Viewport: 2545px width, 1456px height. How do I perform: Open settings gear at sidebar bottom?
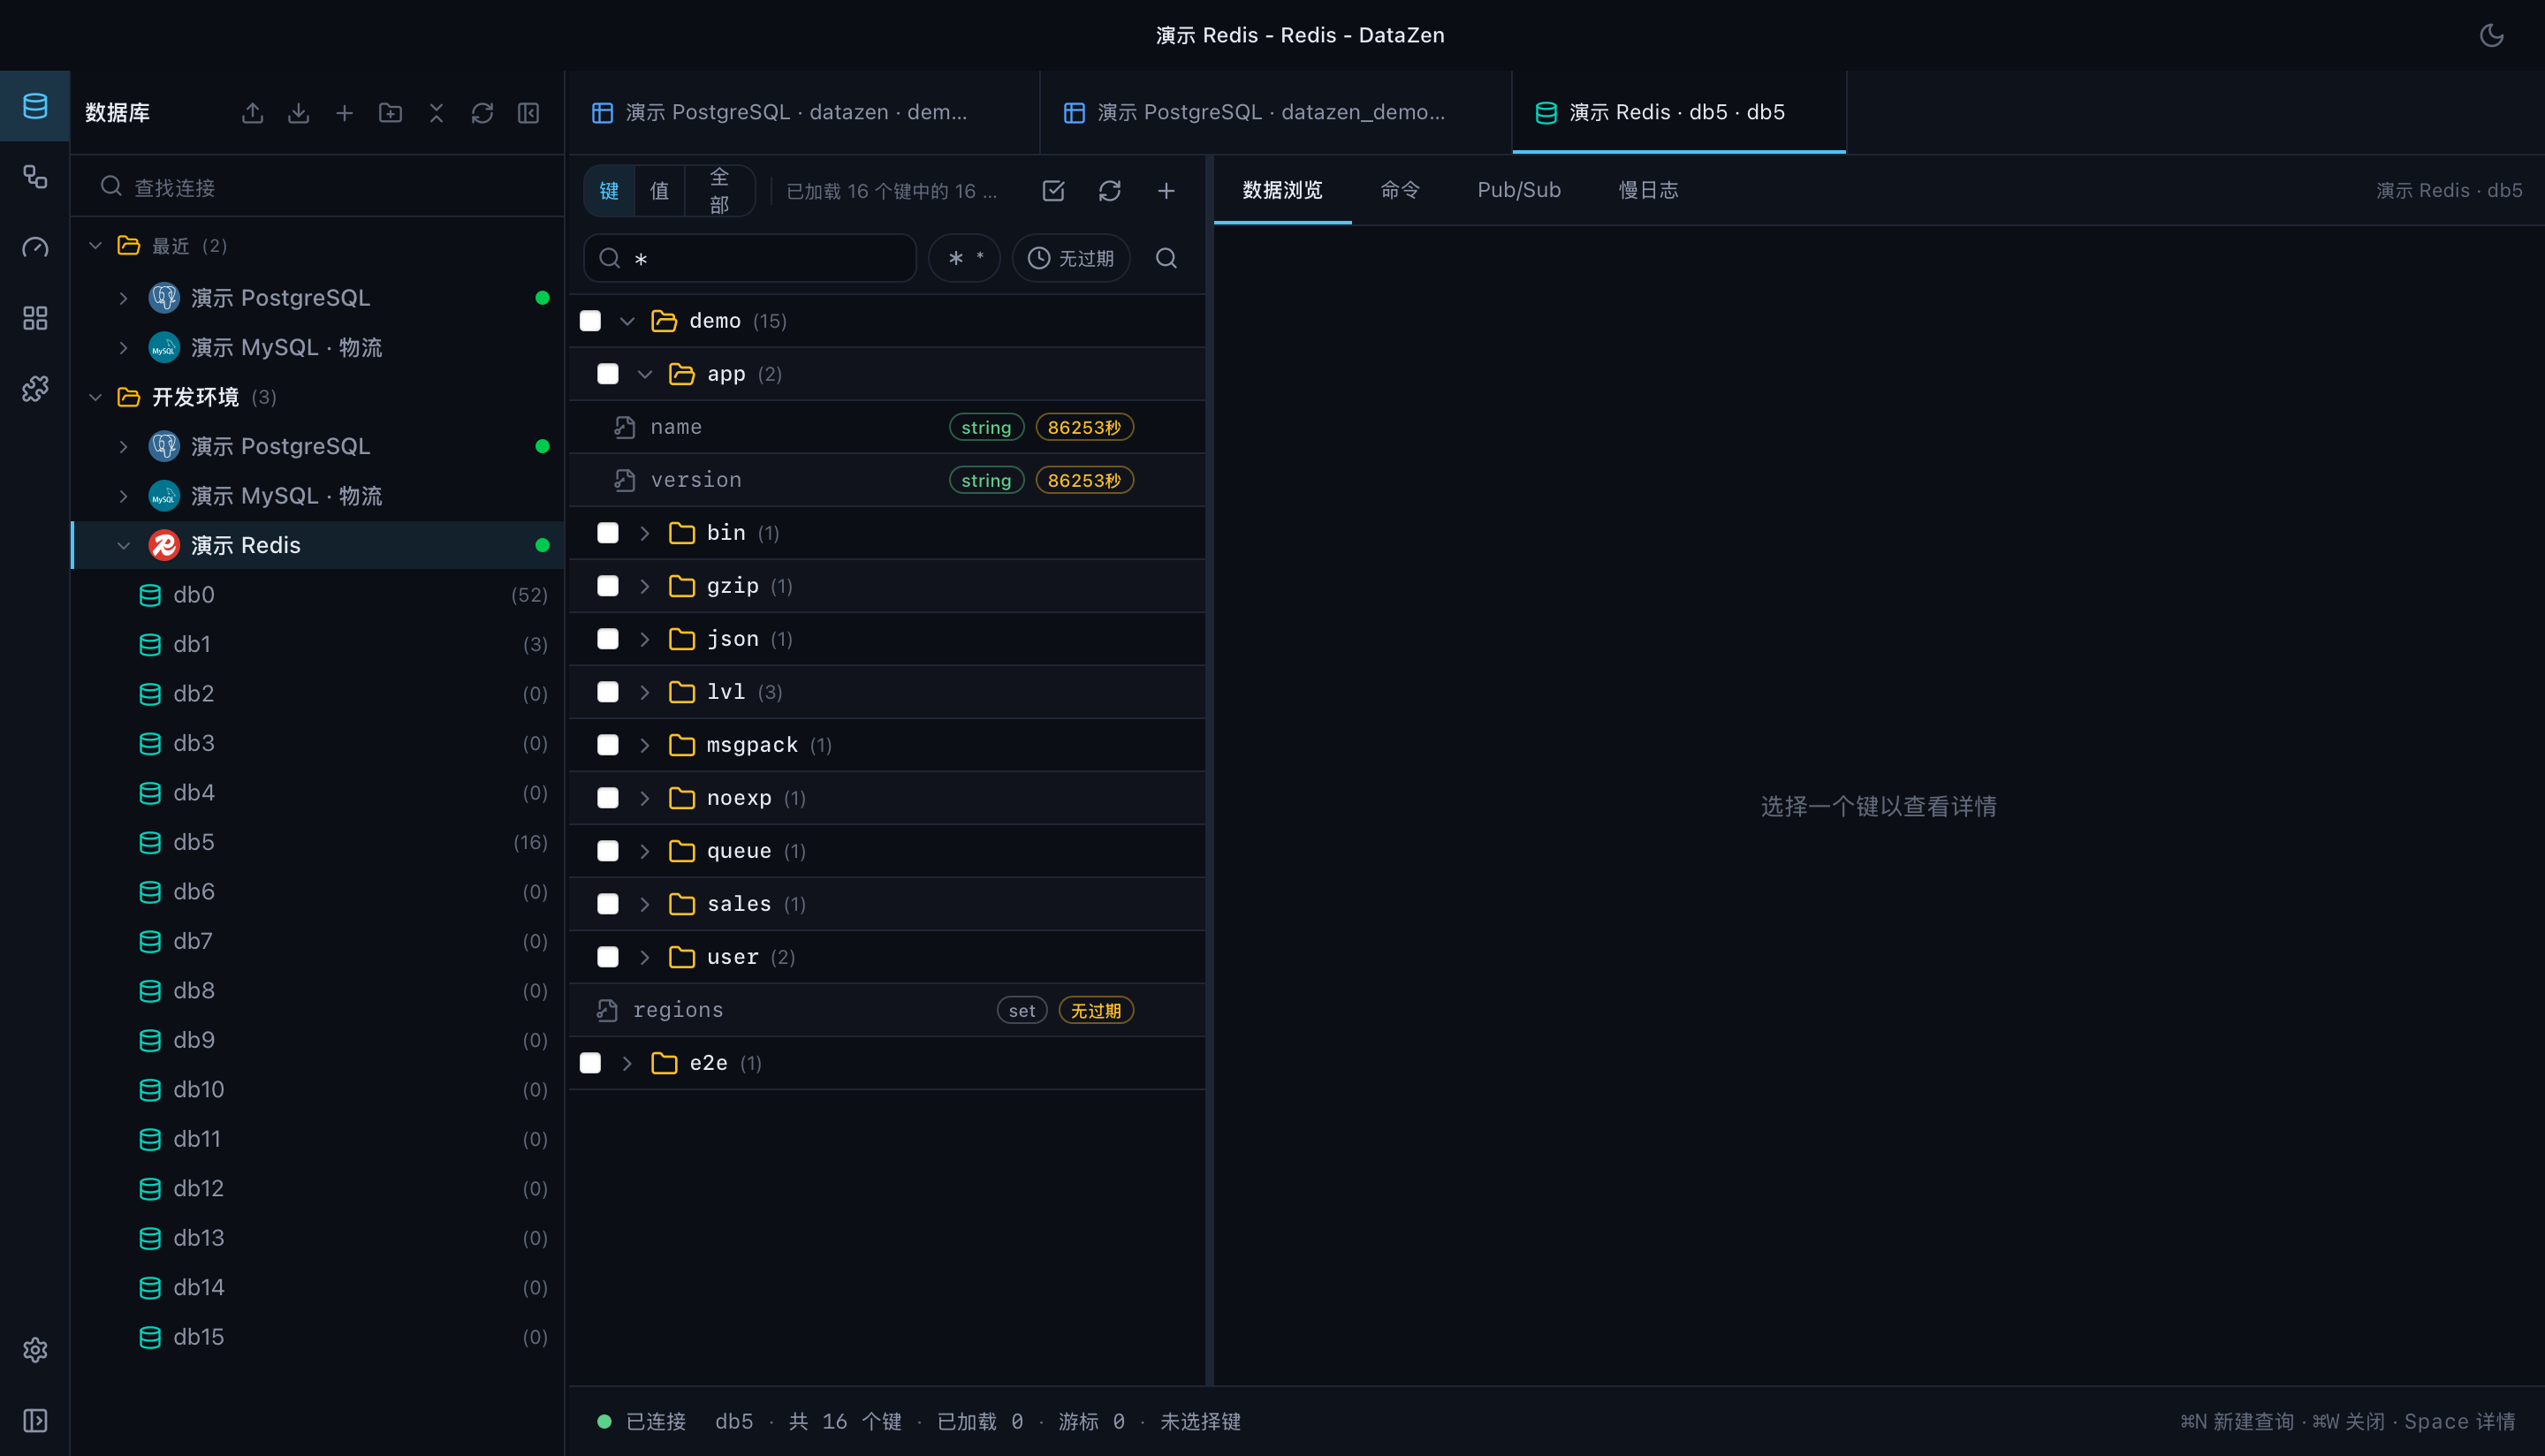[x=35, y=1350]
